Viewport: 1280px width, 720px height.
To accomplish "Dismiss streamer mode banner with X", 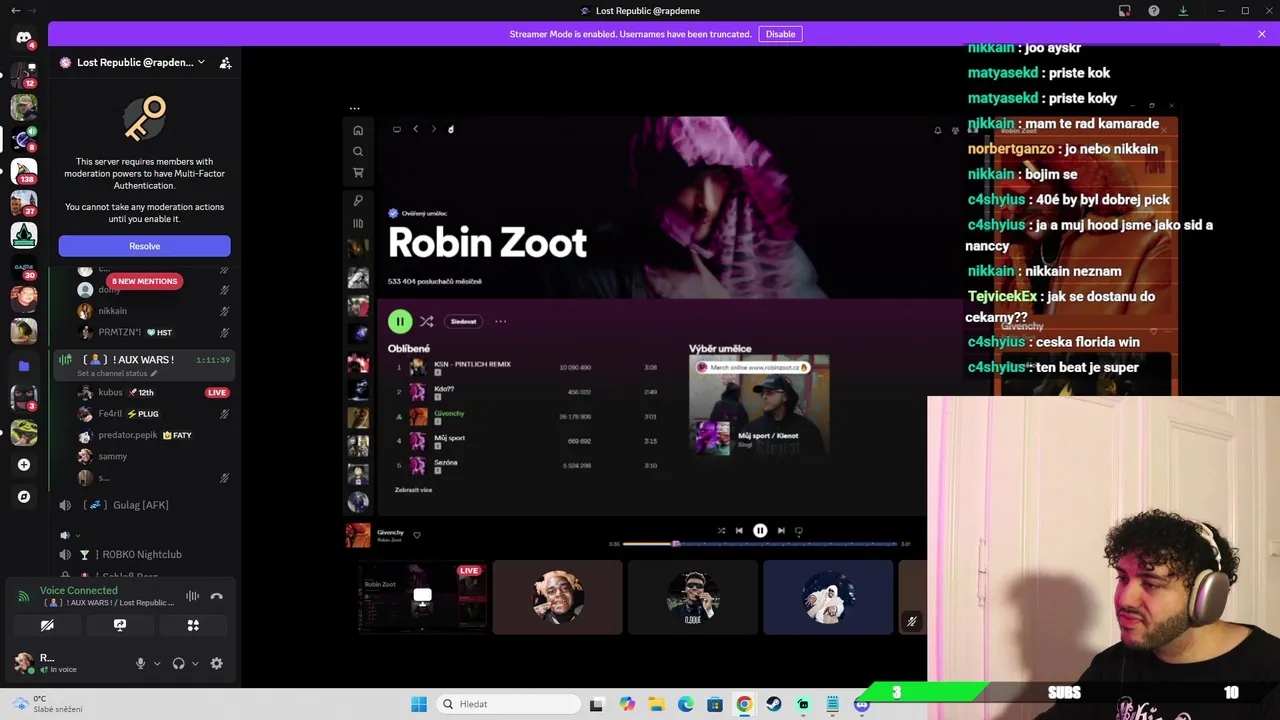I will click(1262, 34).
